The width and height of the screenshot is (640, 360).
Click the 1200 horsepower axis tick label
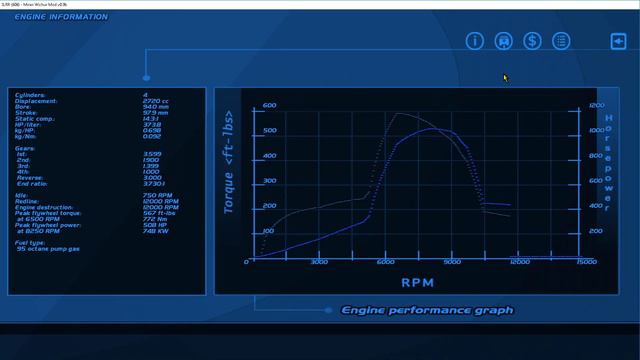[596, 105]
